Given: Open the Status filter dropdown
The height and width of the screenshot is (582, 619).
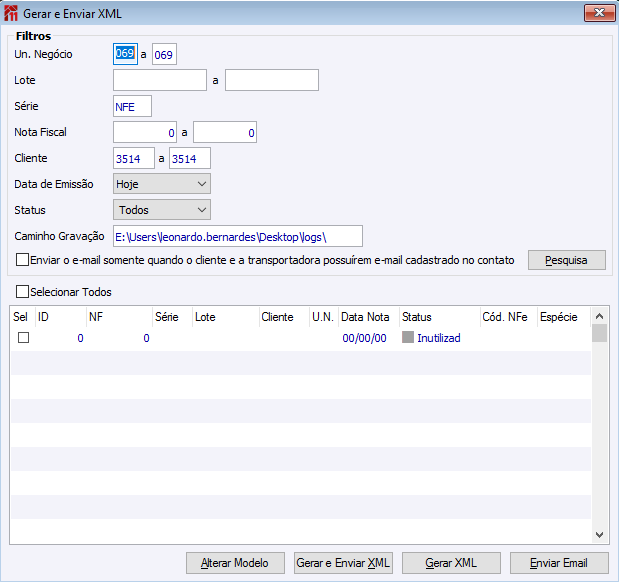Looking at the screenshot, I should point(162,210).
